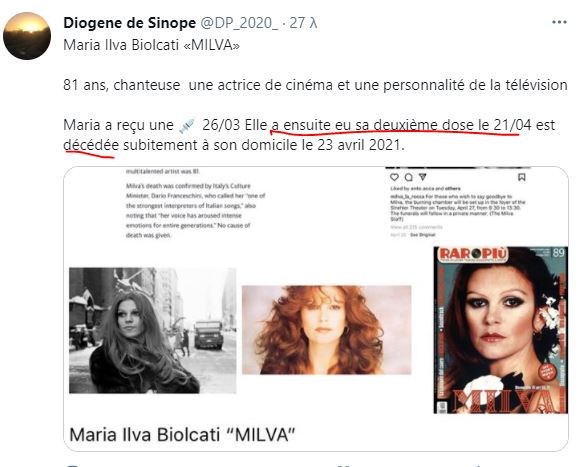Click the 27 λ tweet timestamp
This screenshot has width=581, height=467.
[303, 23]
